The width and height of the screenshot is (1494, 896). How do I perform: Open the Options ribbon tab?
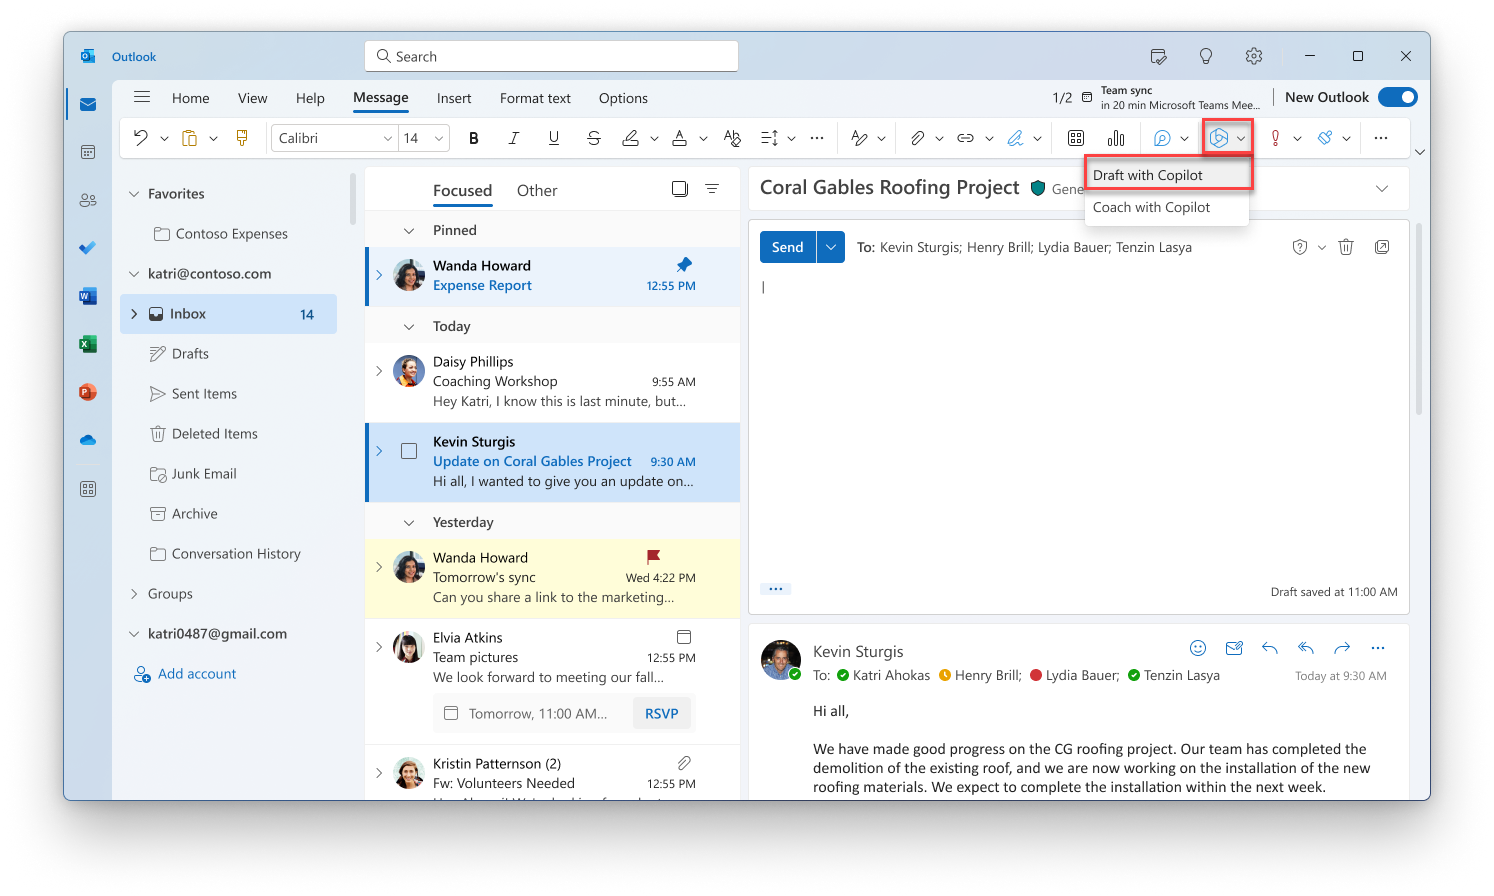coord(623,98)
